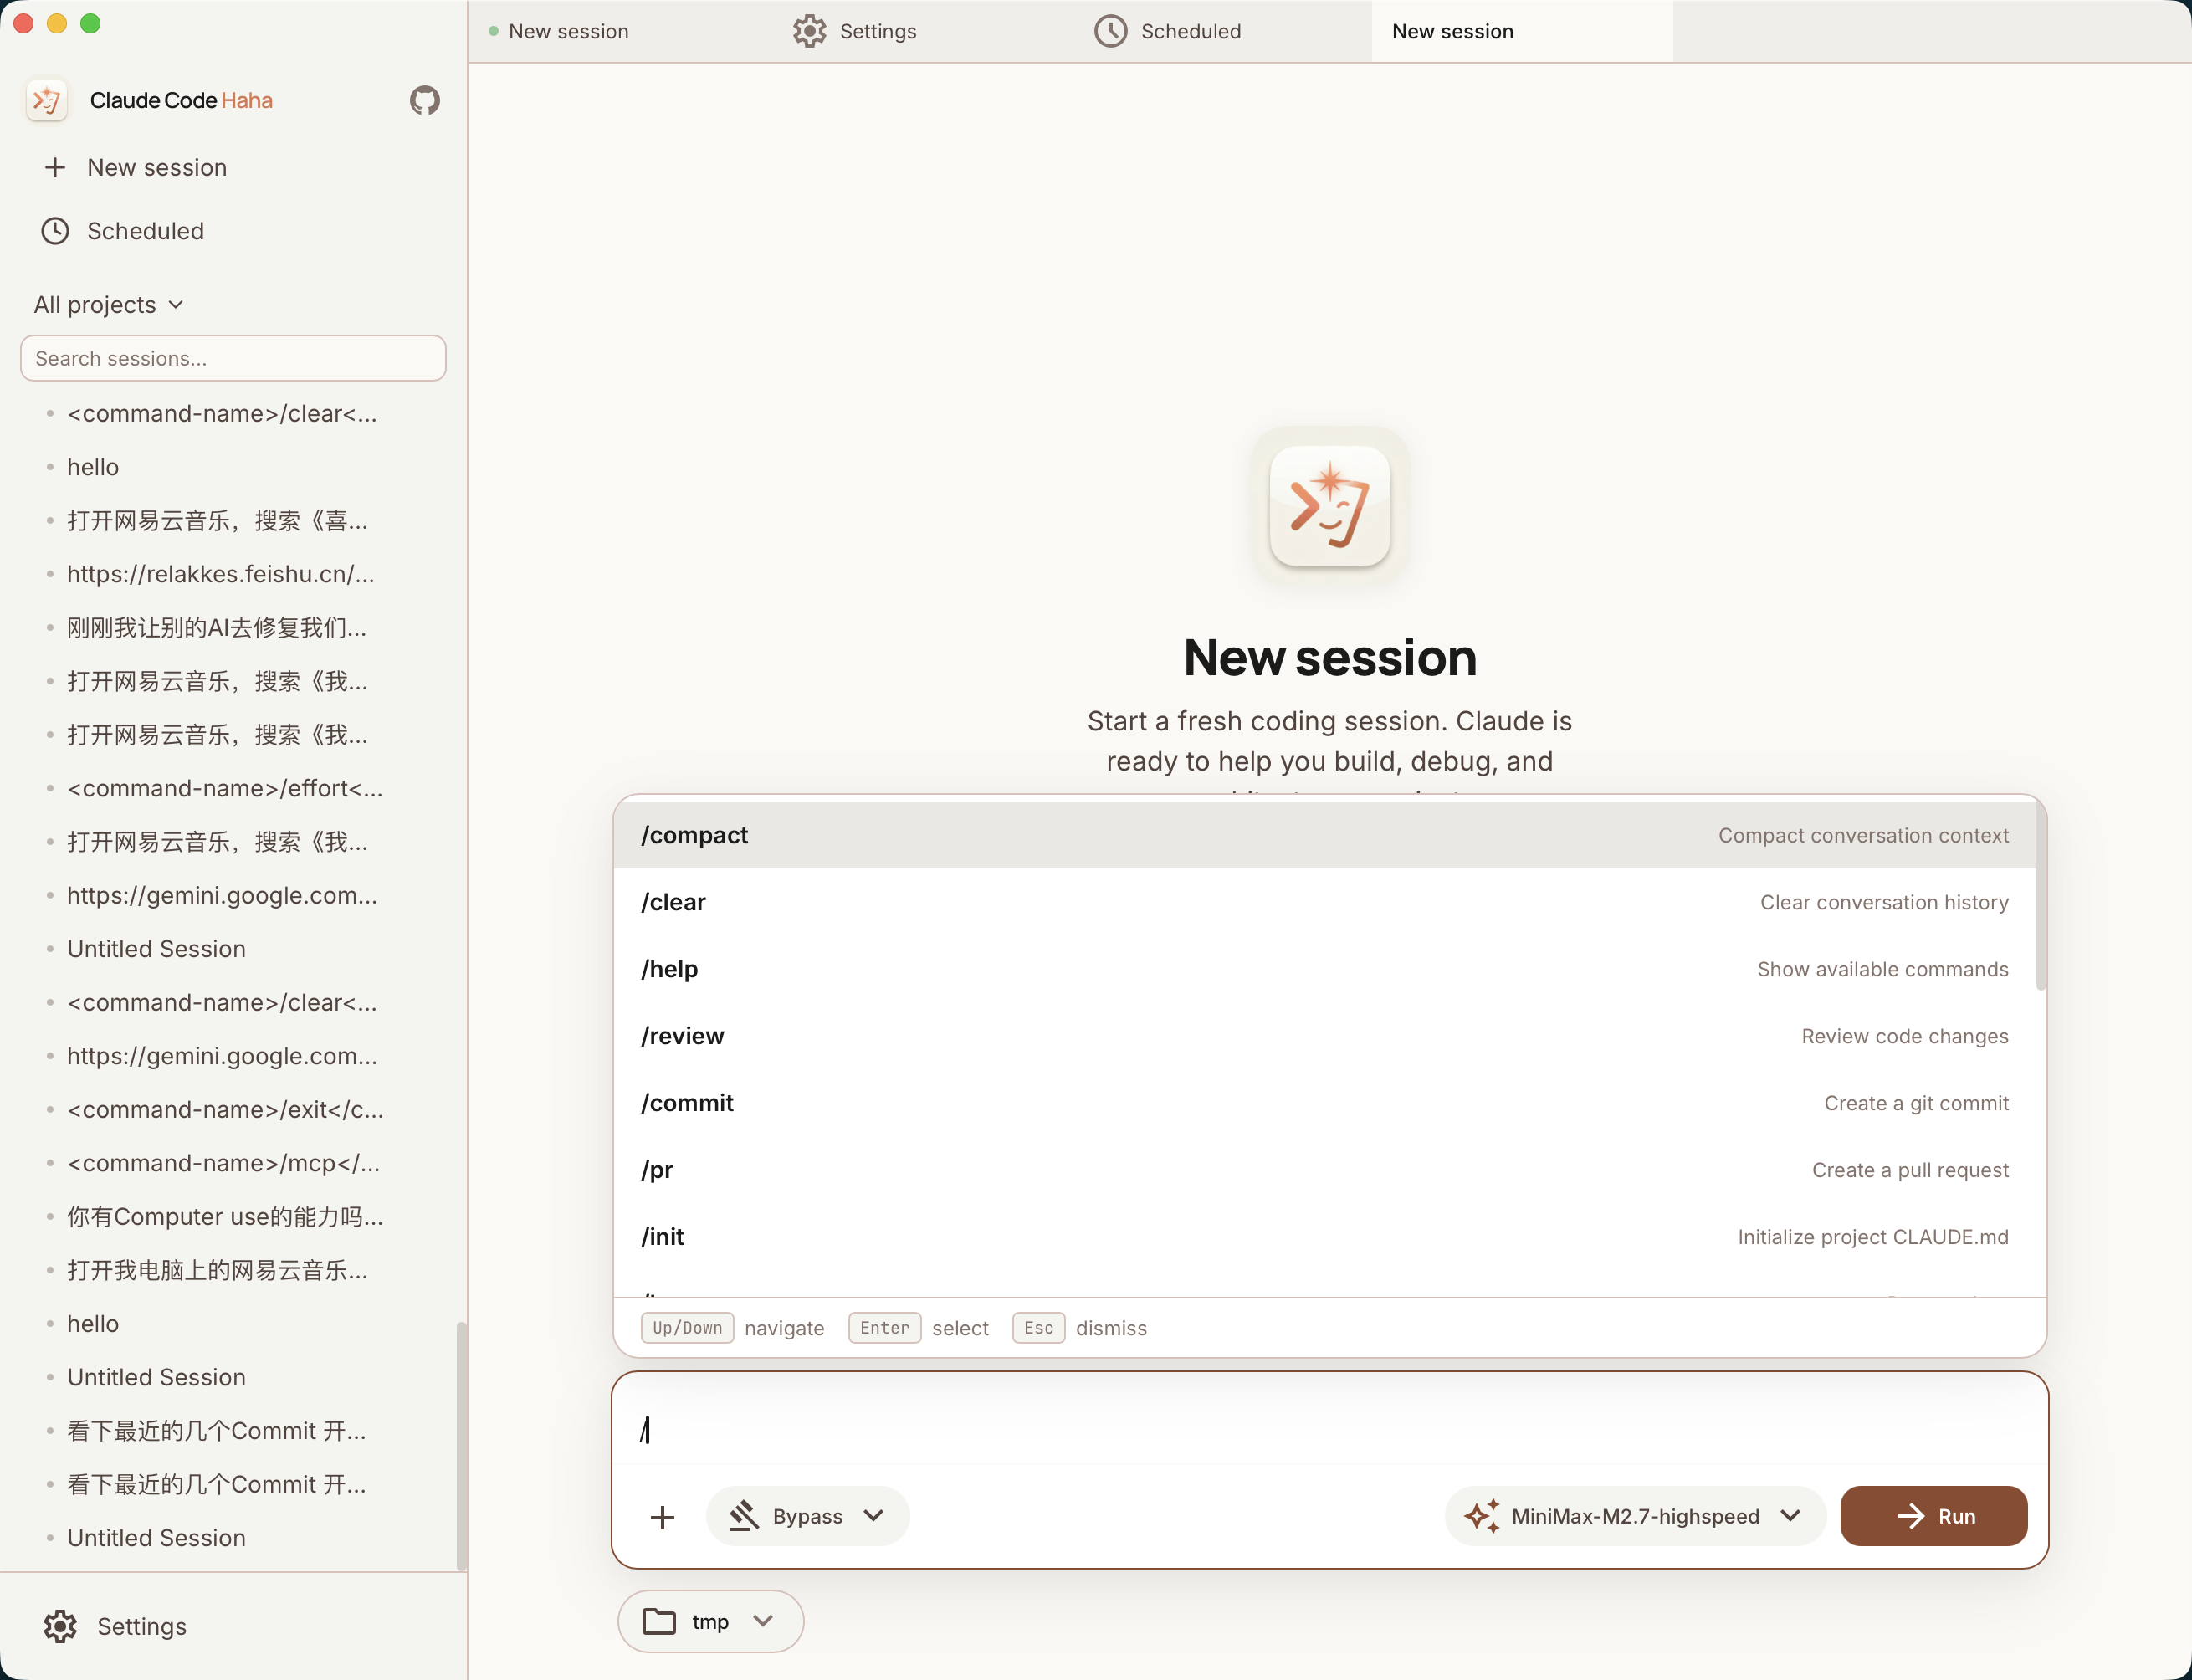Open the MiniMax-M2.7-highspeed model selector

click(1635, 1516)
